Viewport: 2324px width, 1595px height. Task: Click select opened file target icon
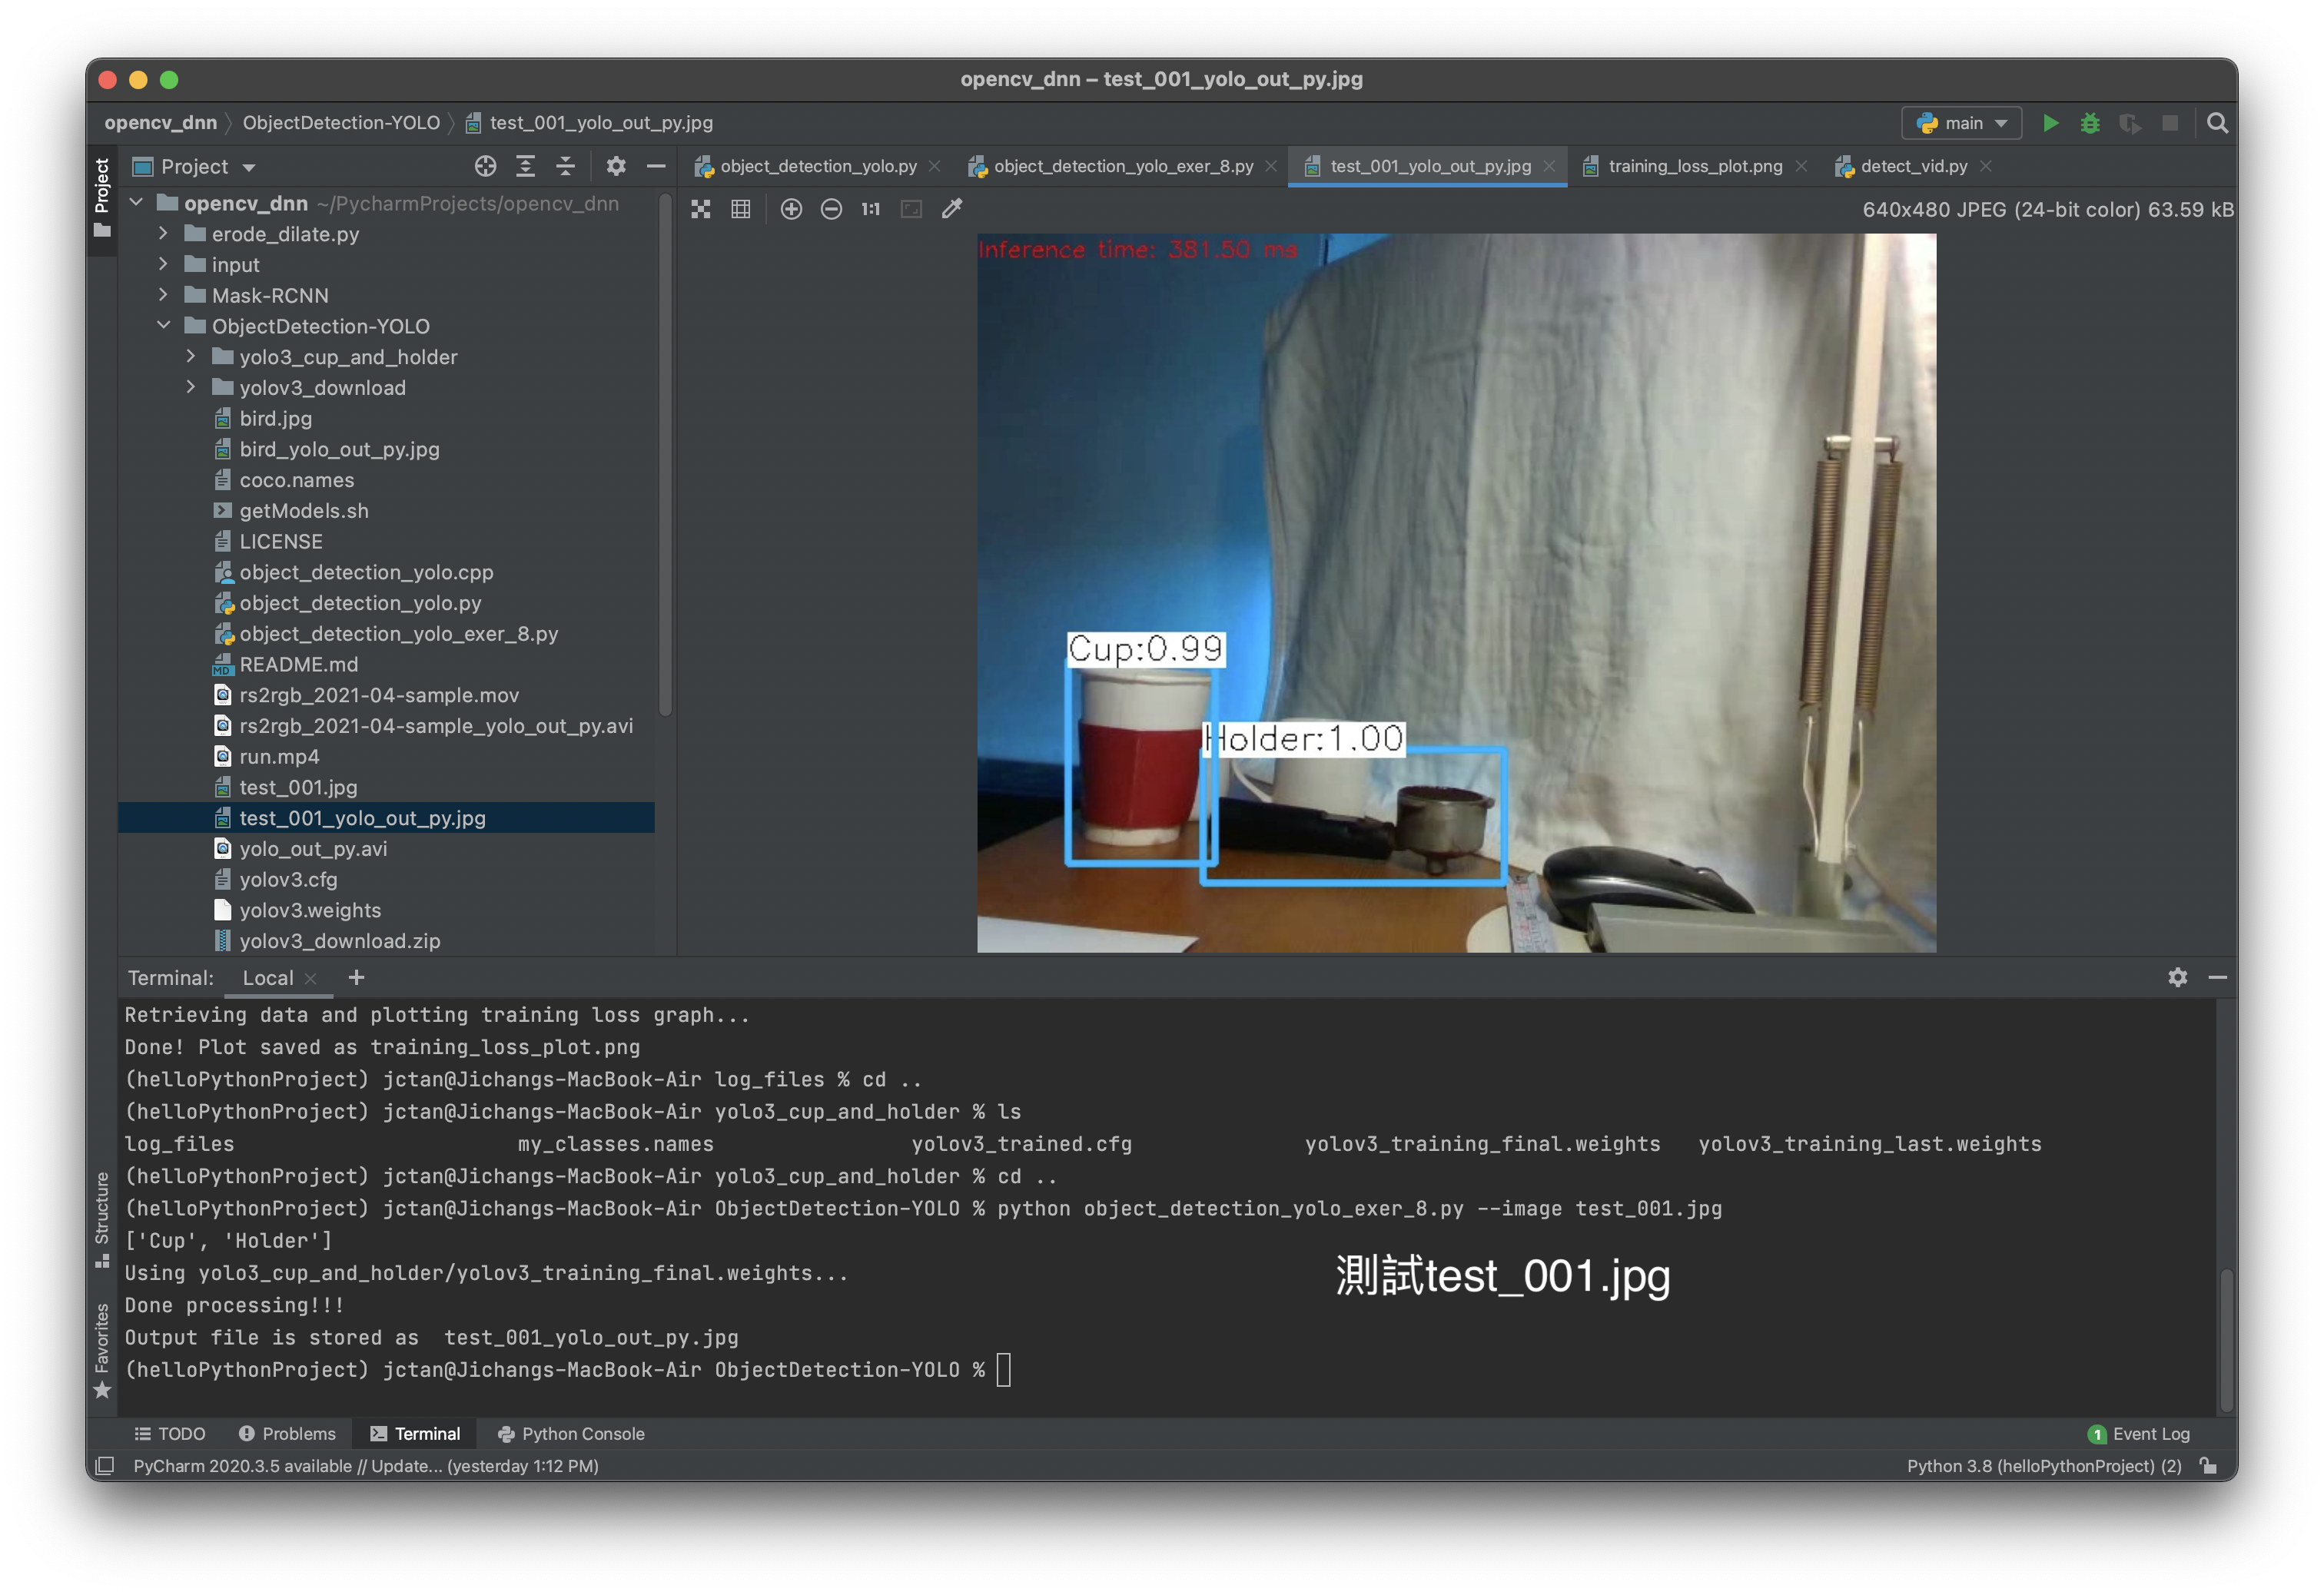[485, 166]
